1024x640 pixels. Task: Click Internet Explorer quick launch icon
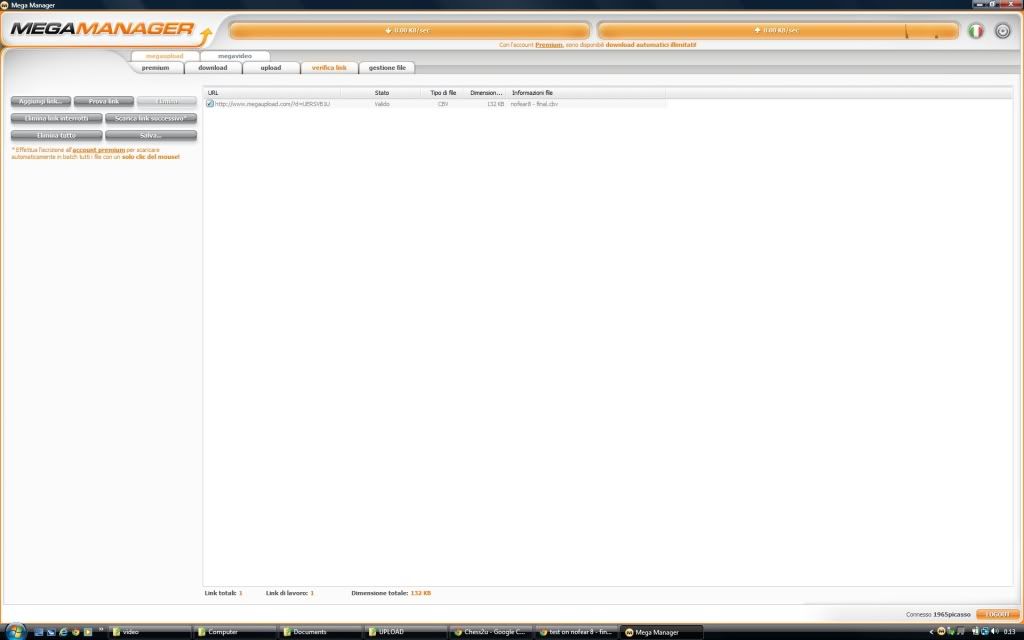pos(63,632)
